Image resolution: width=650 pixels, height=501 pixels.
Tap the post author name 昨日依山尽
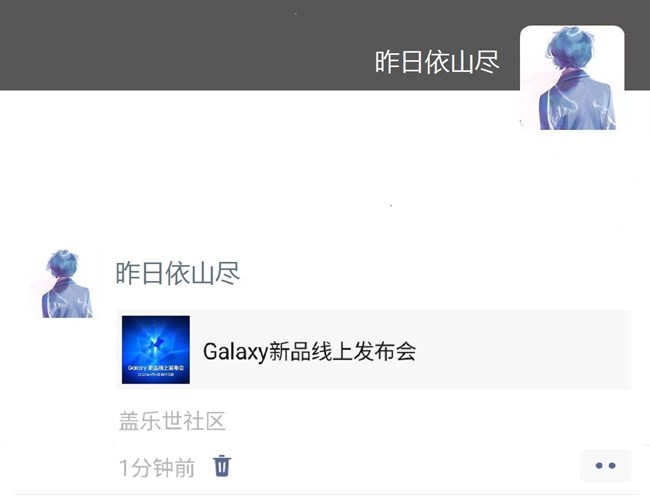(x=177, y=273)
